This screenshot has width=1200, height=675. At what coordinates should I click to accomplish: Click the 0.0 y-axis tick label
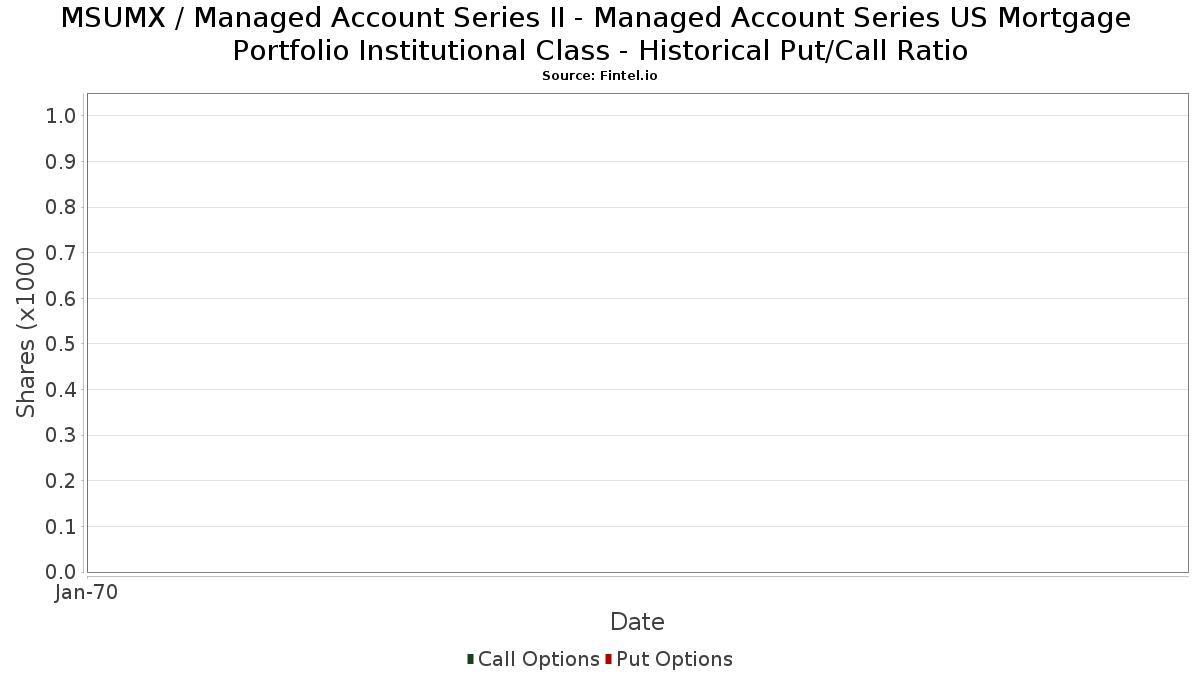pyautogui.click(x=61, y=572)
